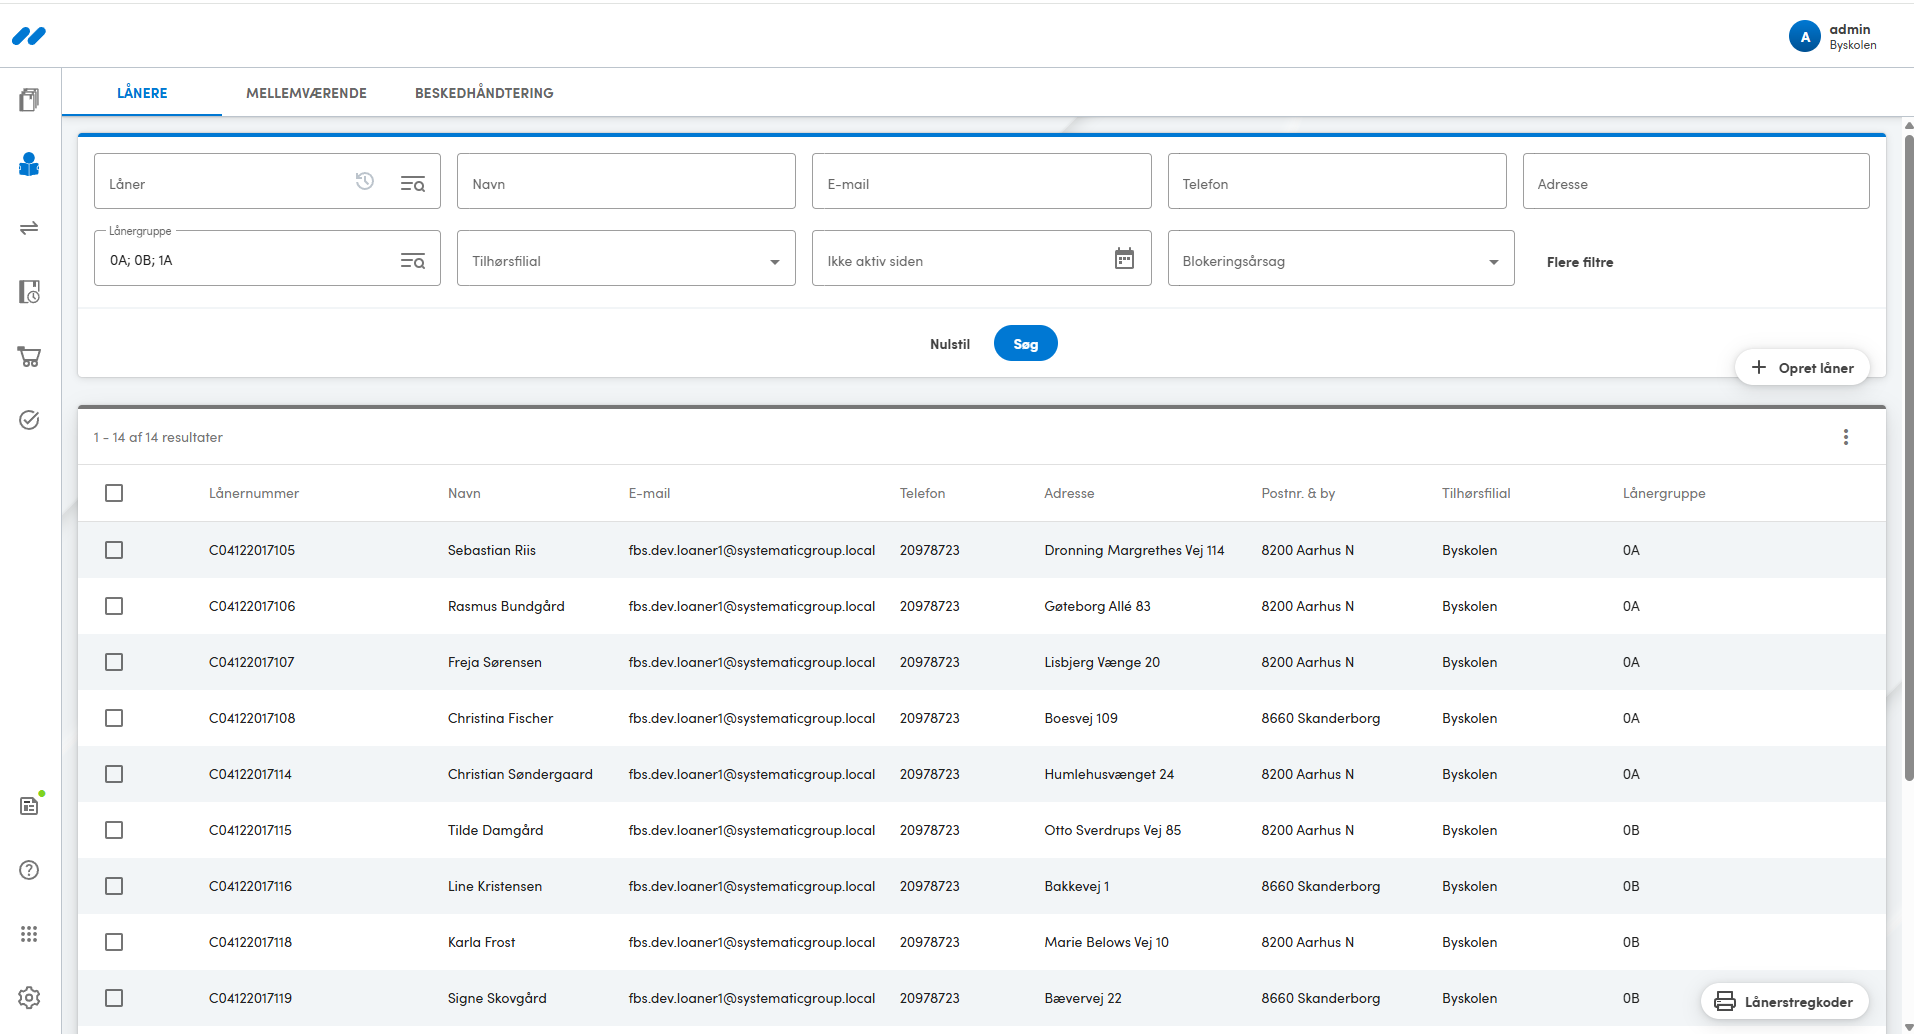Open the notes icon with green dot
1914x1034 pixels.
[29, 806]
